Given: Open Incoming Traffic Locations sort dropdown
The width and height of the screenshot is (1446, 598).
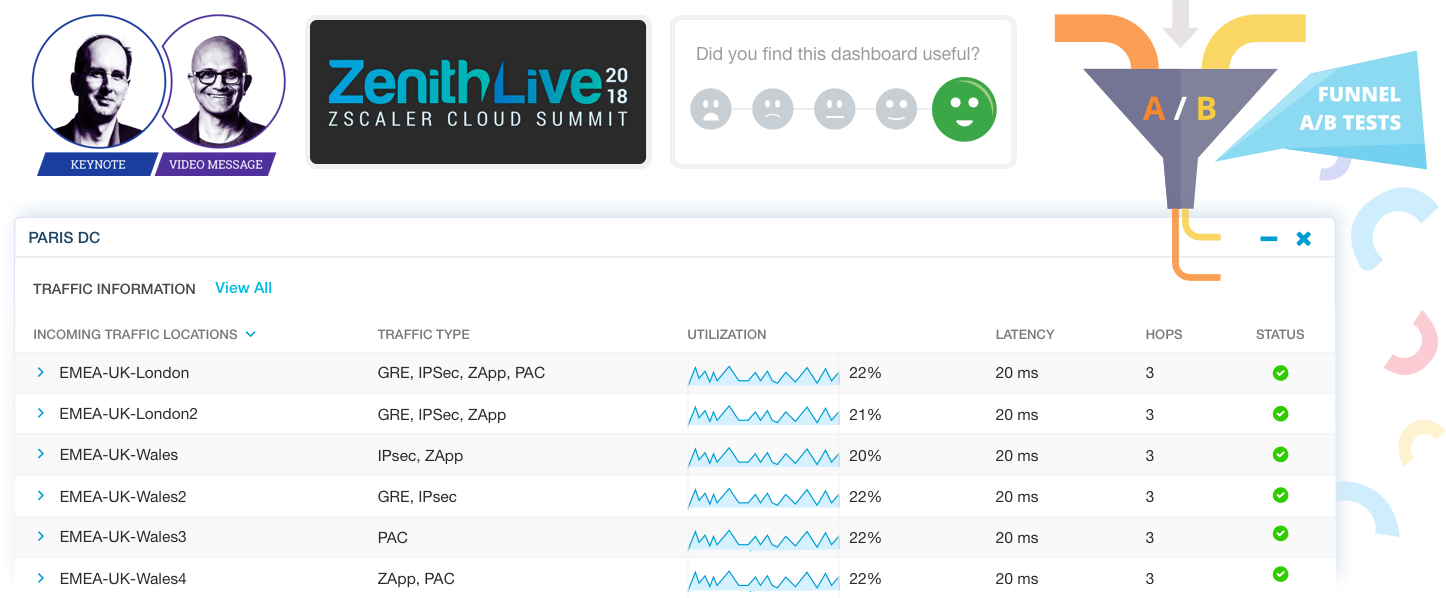Looking at the screenshot, I should pos(251,334).
